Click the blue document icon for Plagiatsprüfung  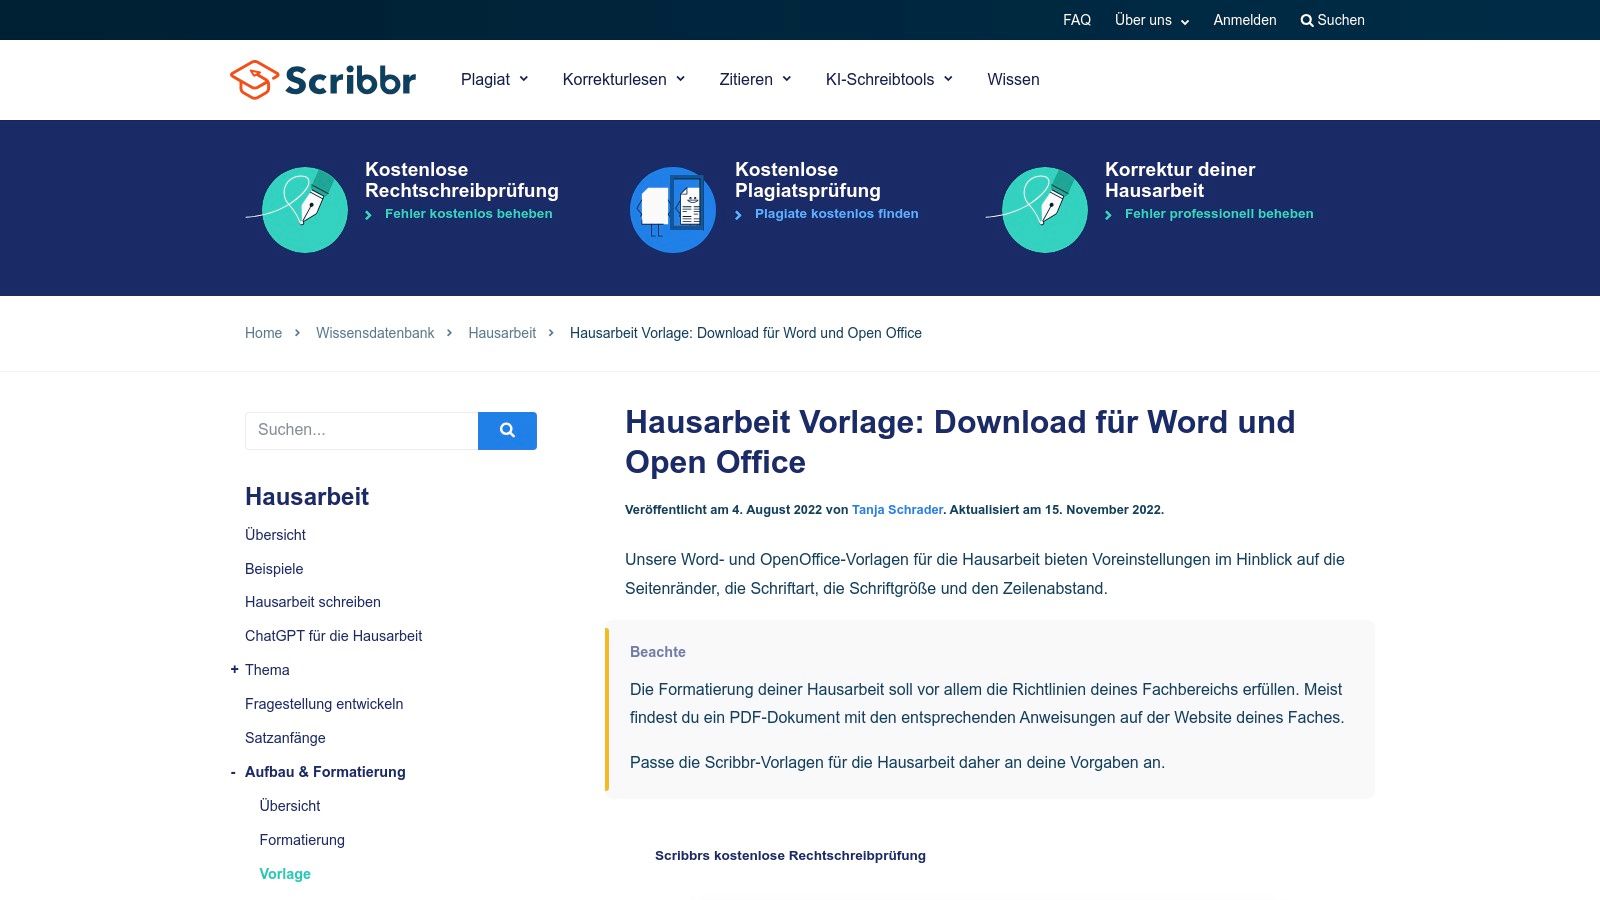point(673,209)
